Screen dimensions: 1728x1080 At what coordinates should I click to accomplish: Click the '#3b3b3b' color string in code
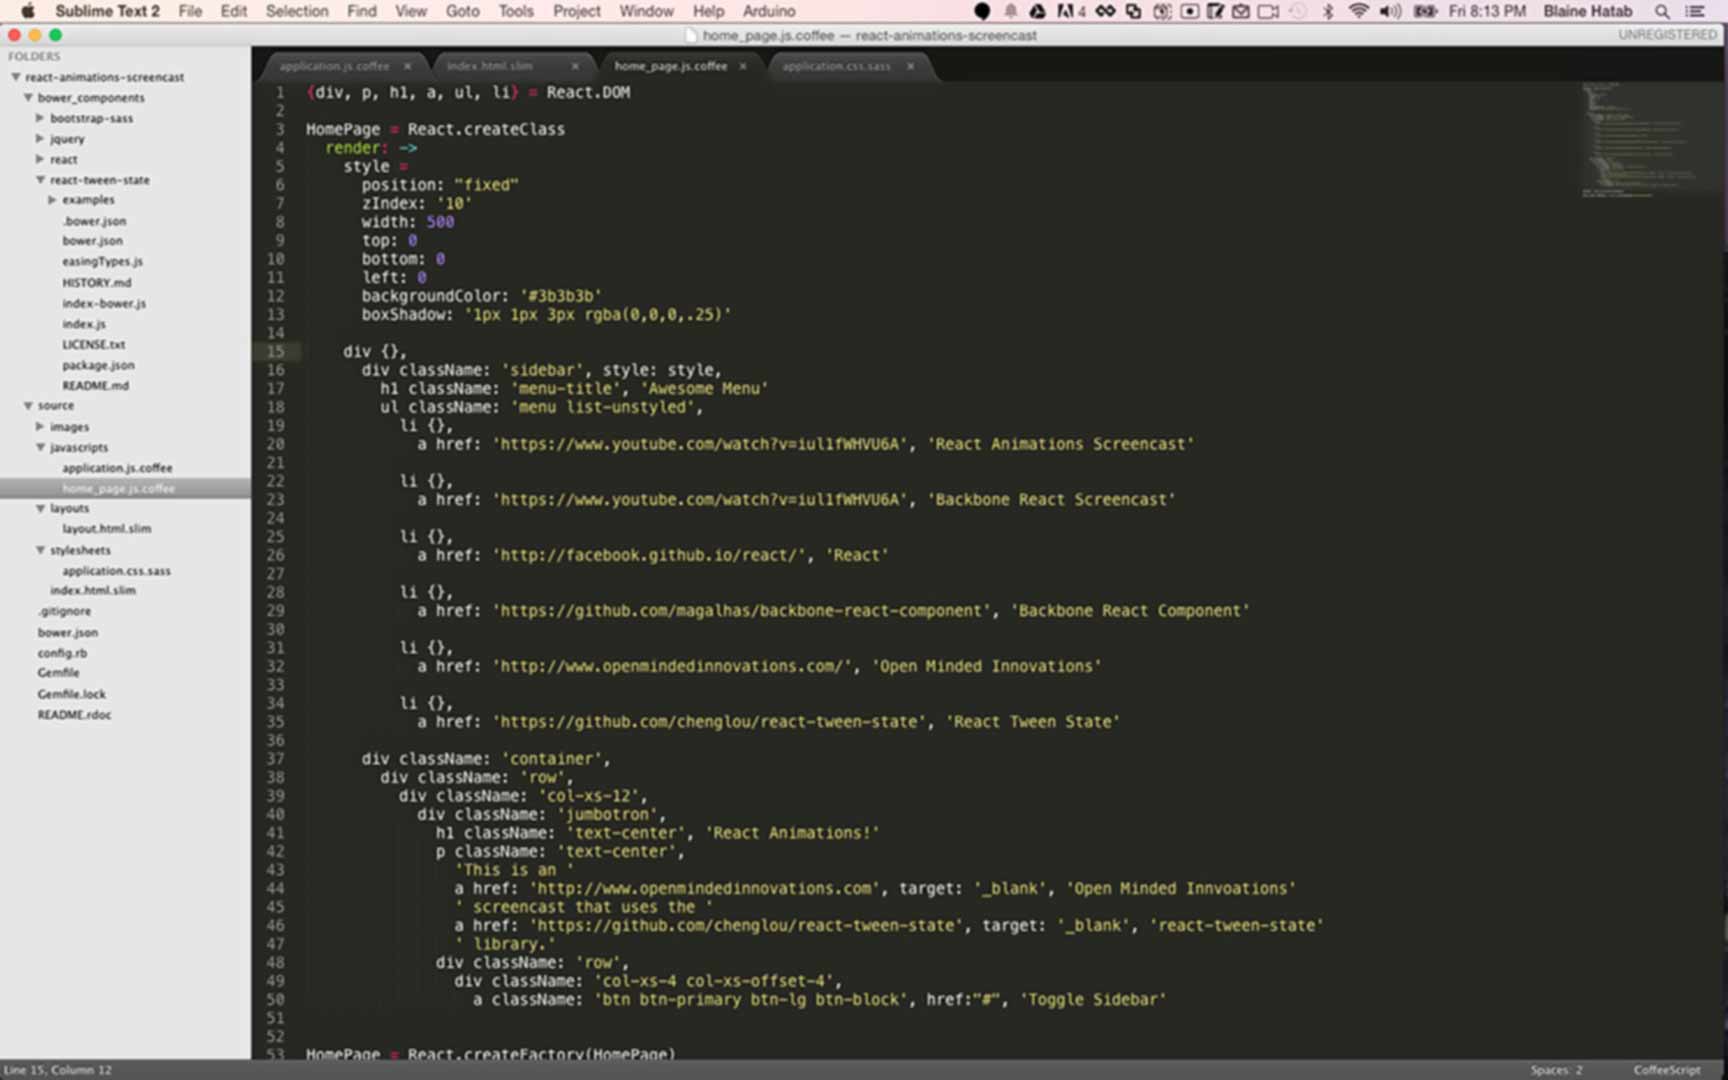pyautogui.click(x=561, y=296)
